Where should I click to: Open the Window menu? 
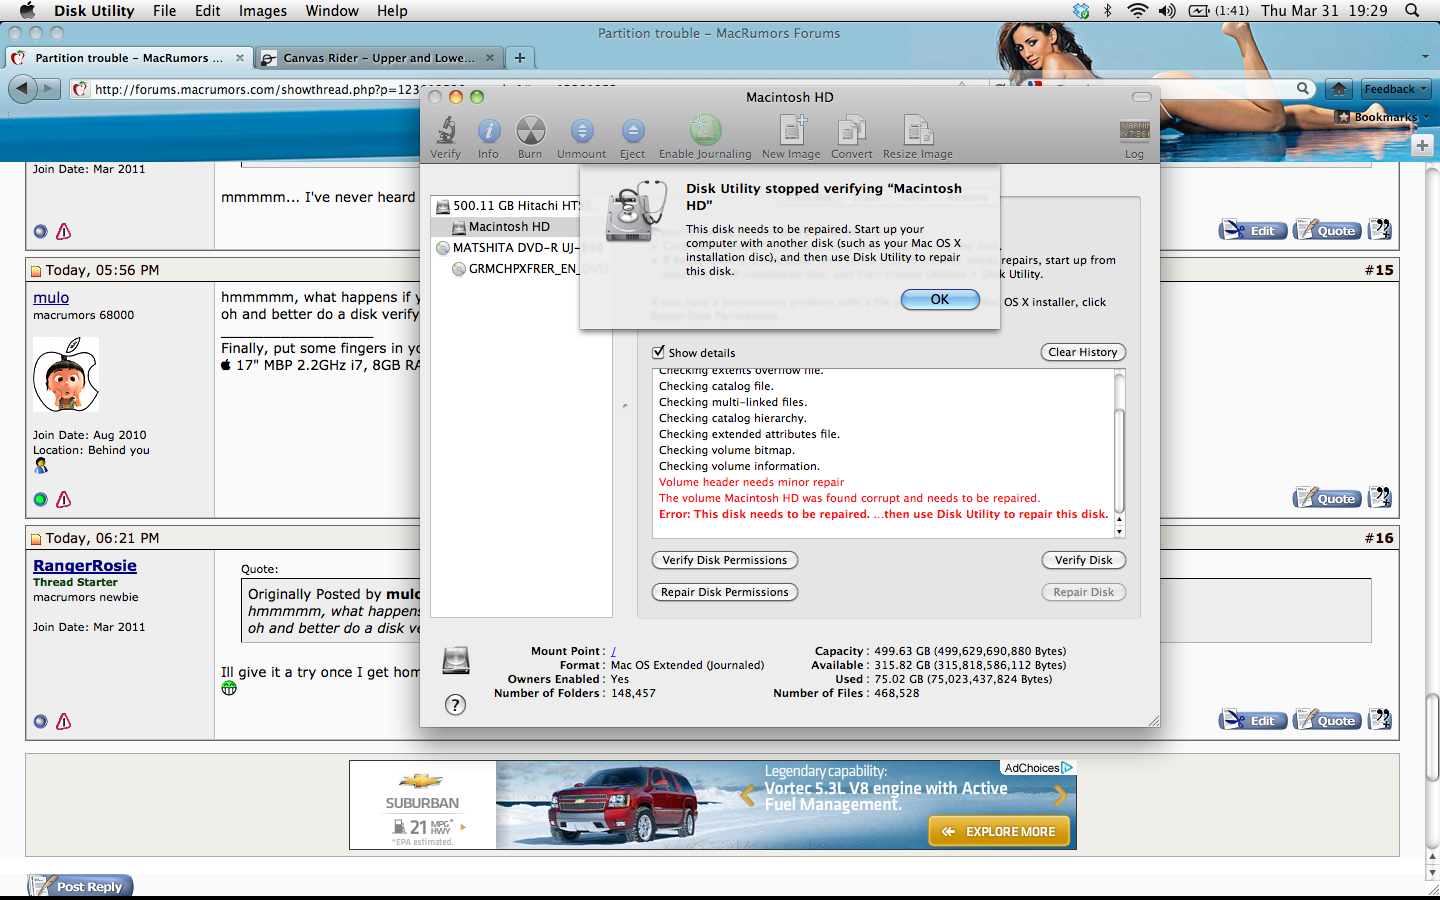332,10
